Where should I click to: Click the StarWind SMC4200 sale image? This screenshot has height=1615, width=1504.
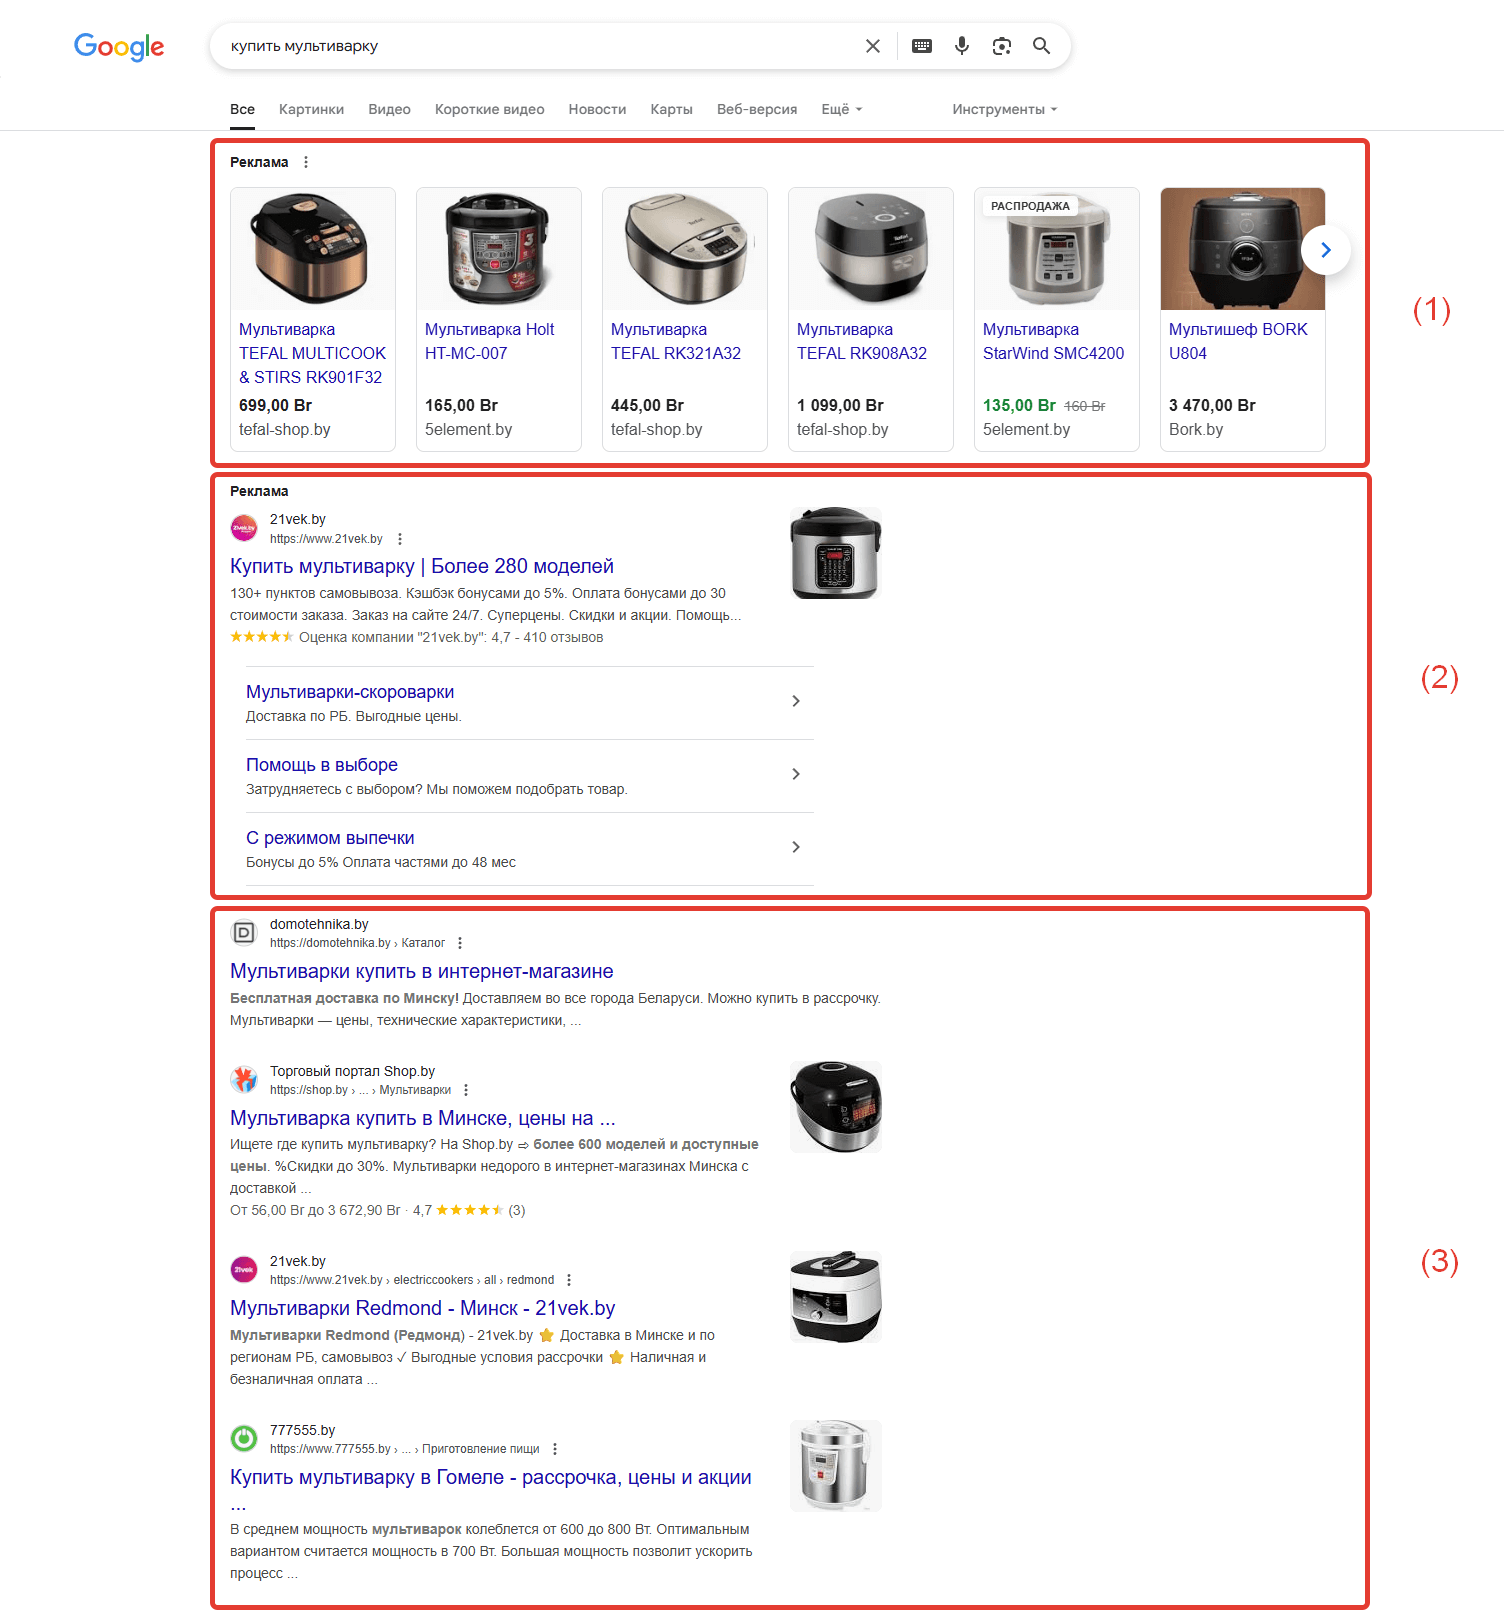pyautogui.click(x=1057, y=249)
